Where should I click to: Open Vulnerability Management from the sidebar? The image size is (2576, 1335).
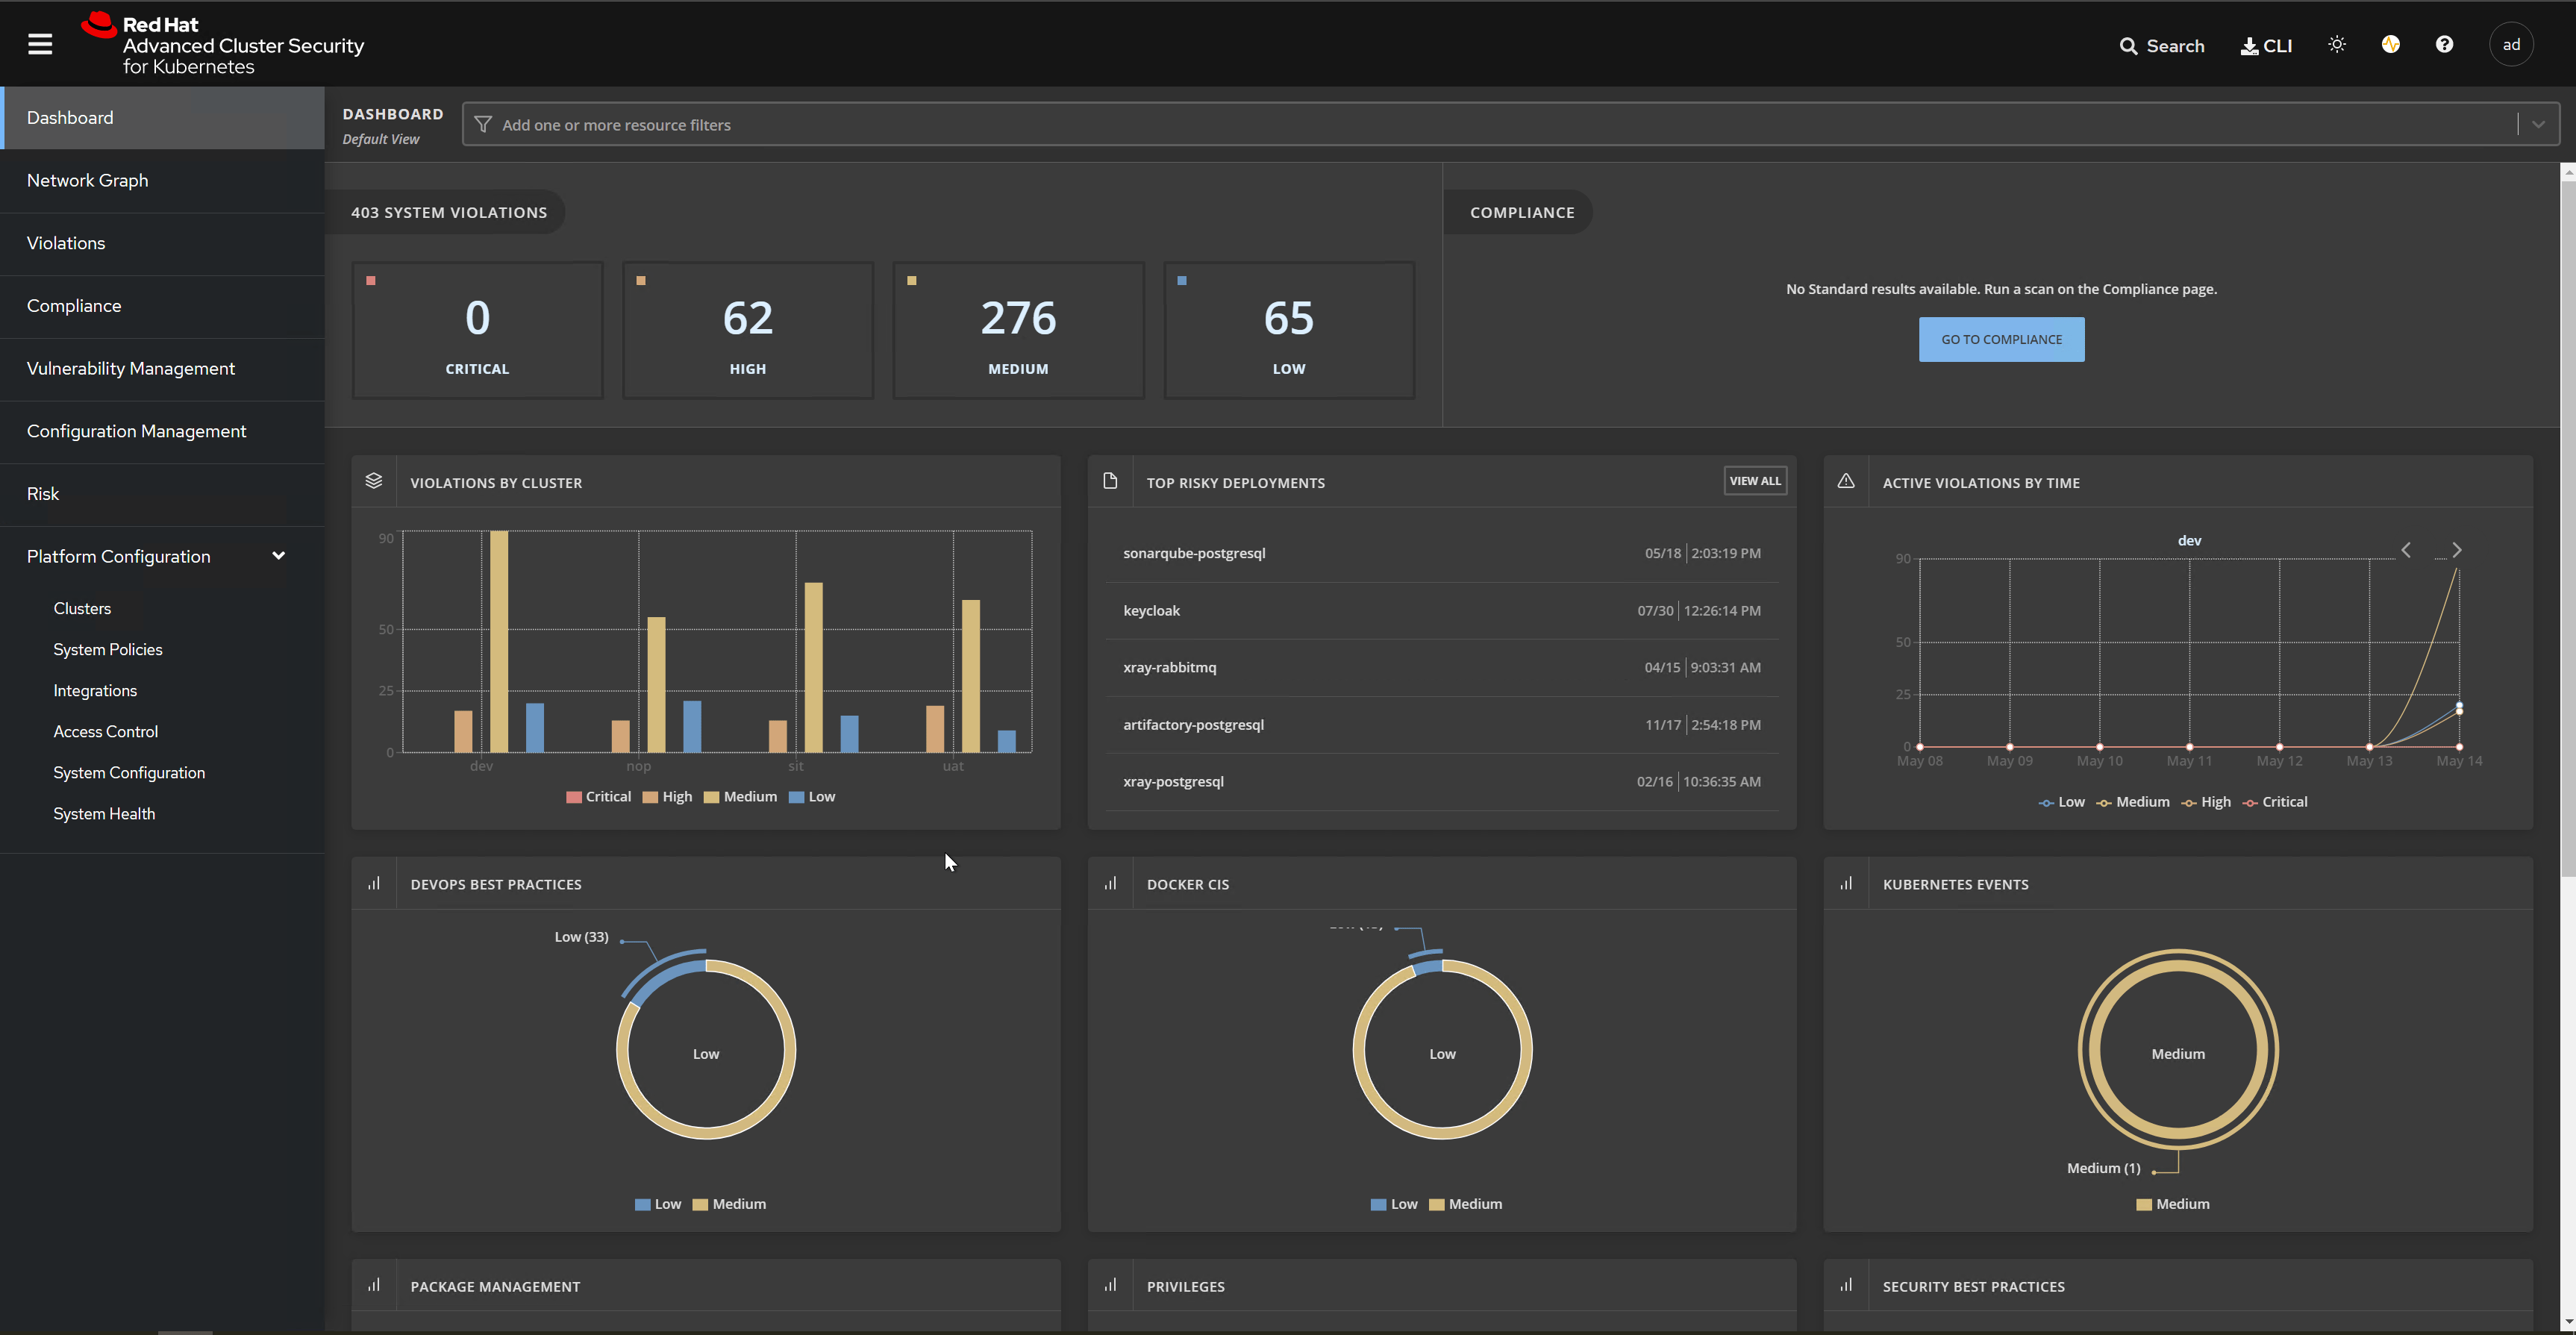(x=130, y=368)
